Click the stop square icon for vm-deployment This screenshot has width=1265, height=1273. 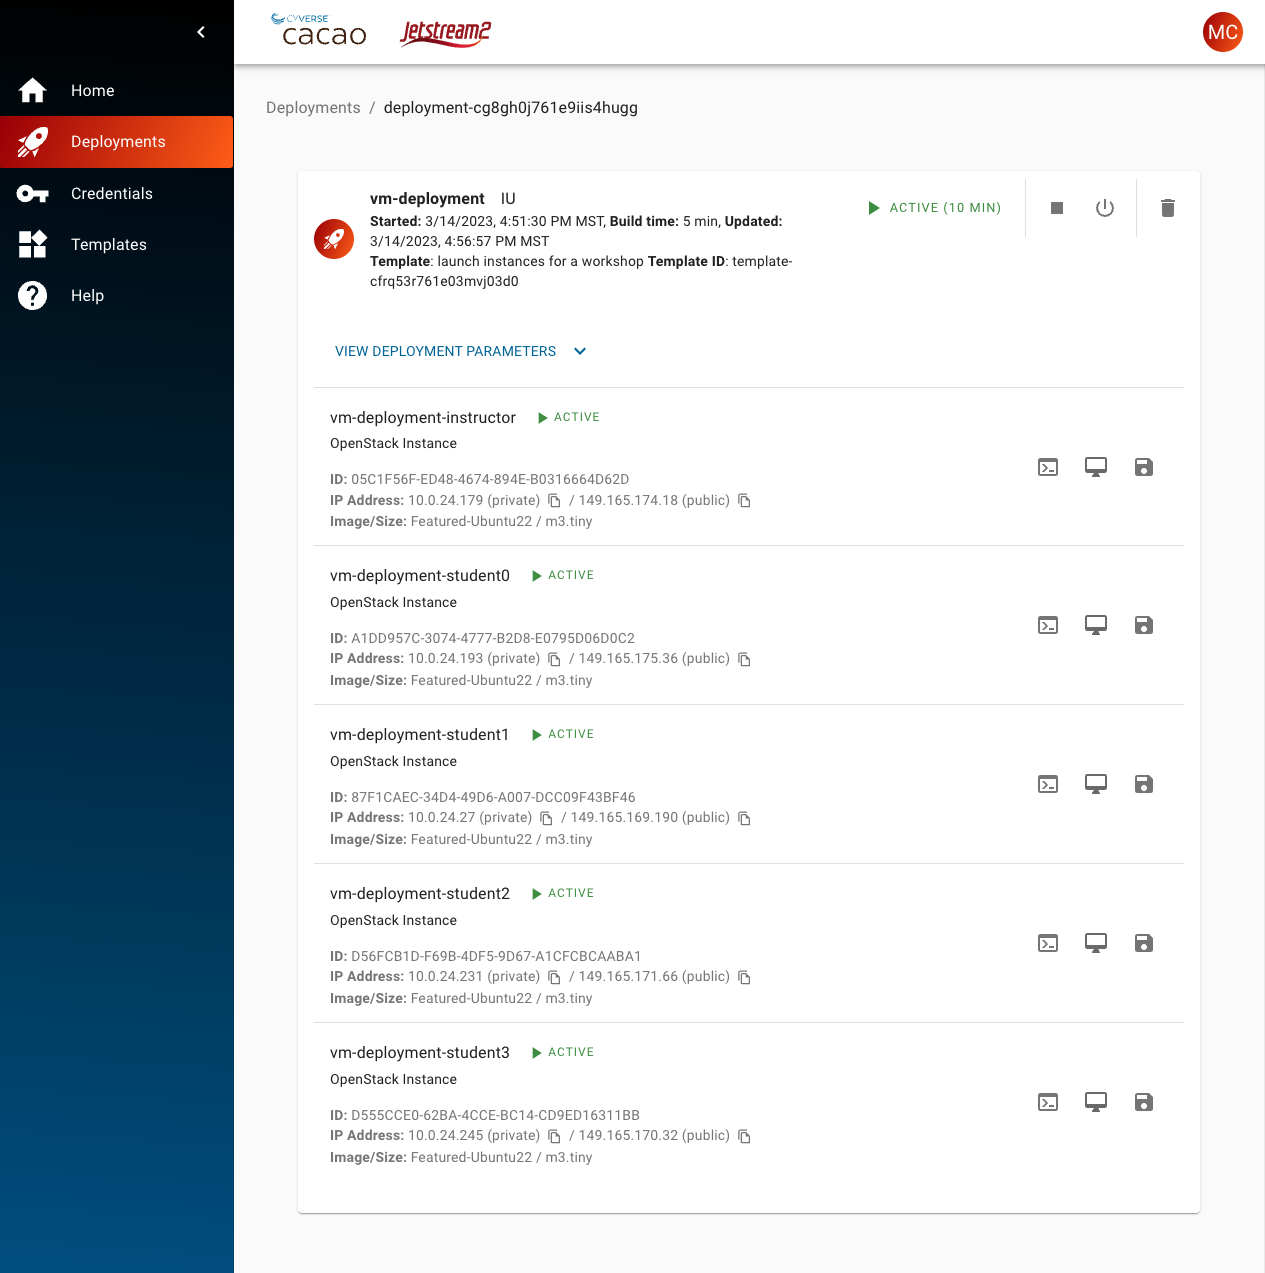1057,208
